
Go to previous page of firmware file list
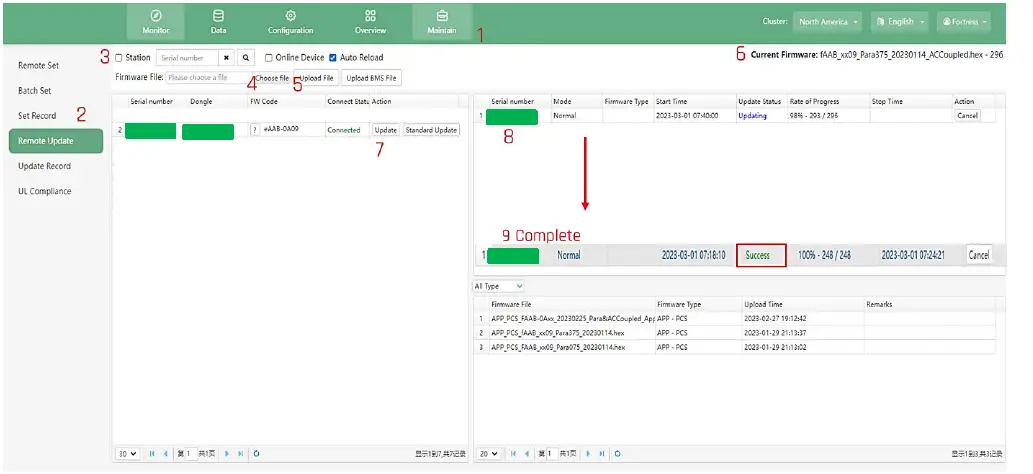pyautogui.click(x=526, y=454)
